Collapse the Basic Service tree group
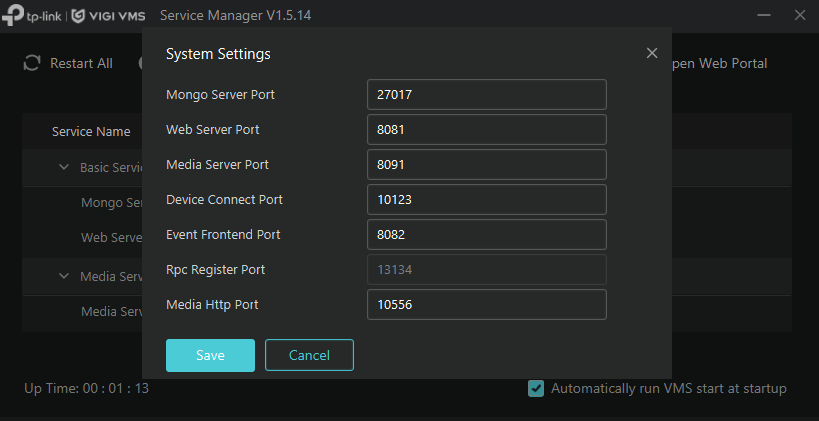This screenshot has height=421, width=819. click(x=64, y=167)
